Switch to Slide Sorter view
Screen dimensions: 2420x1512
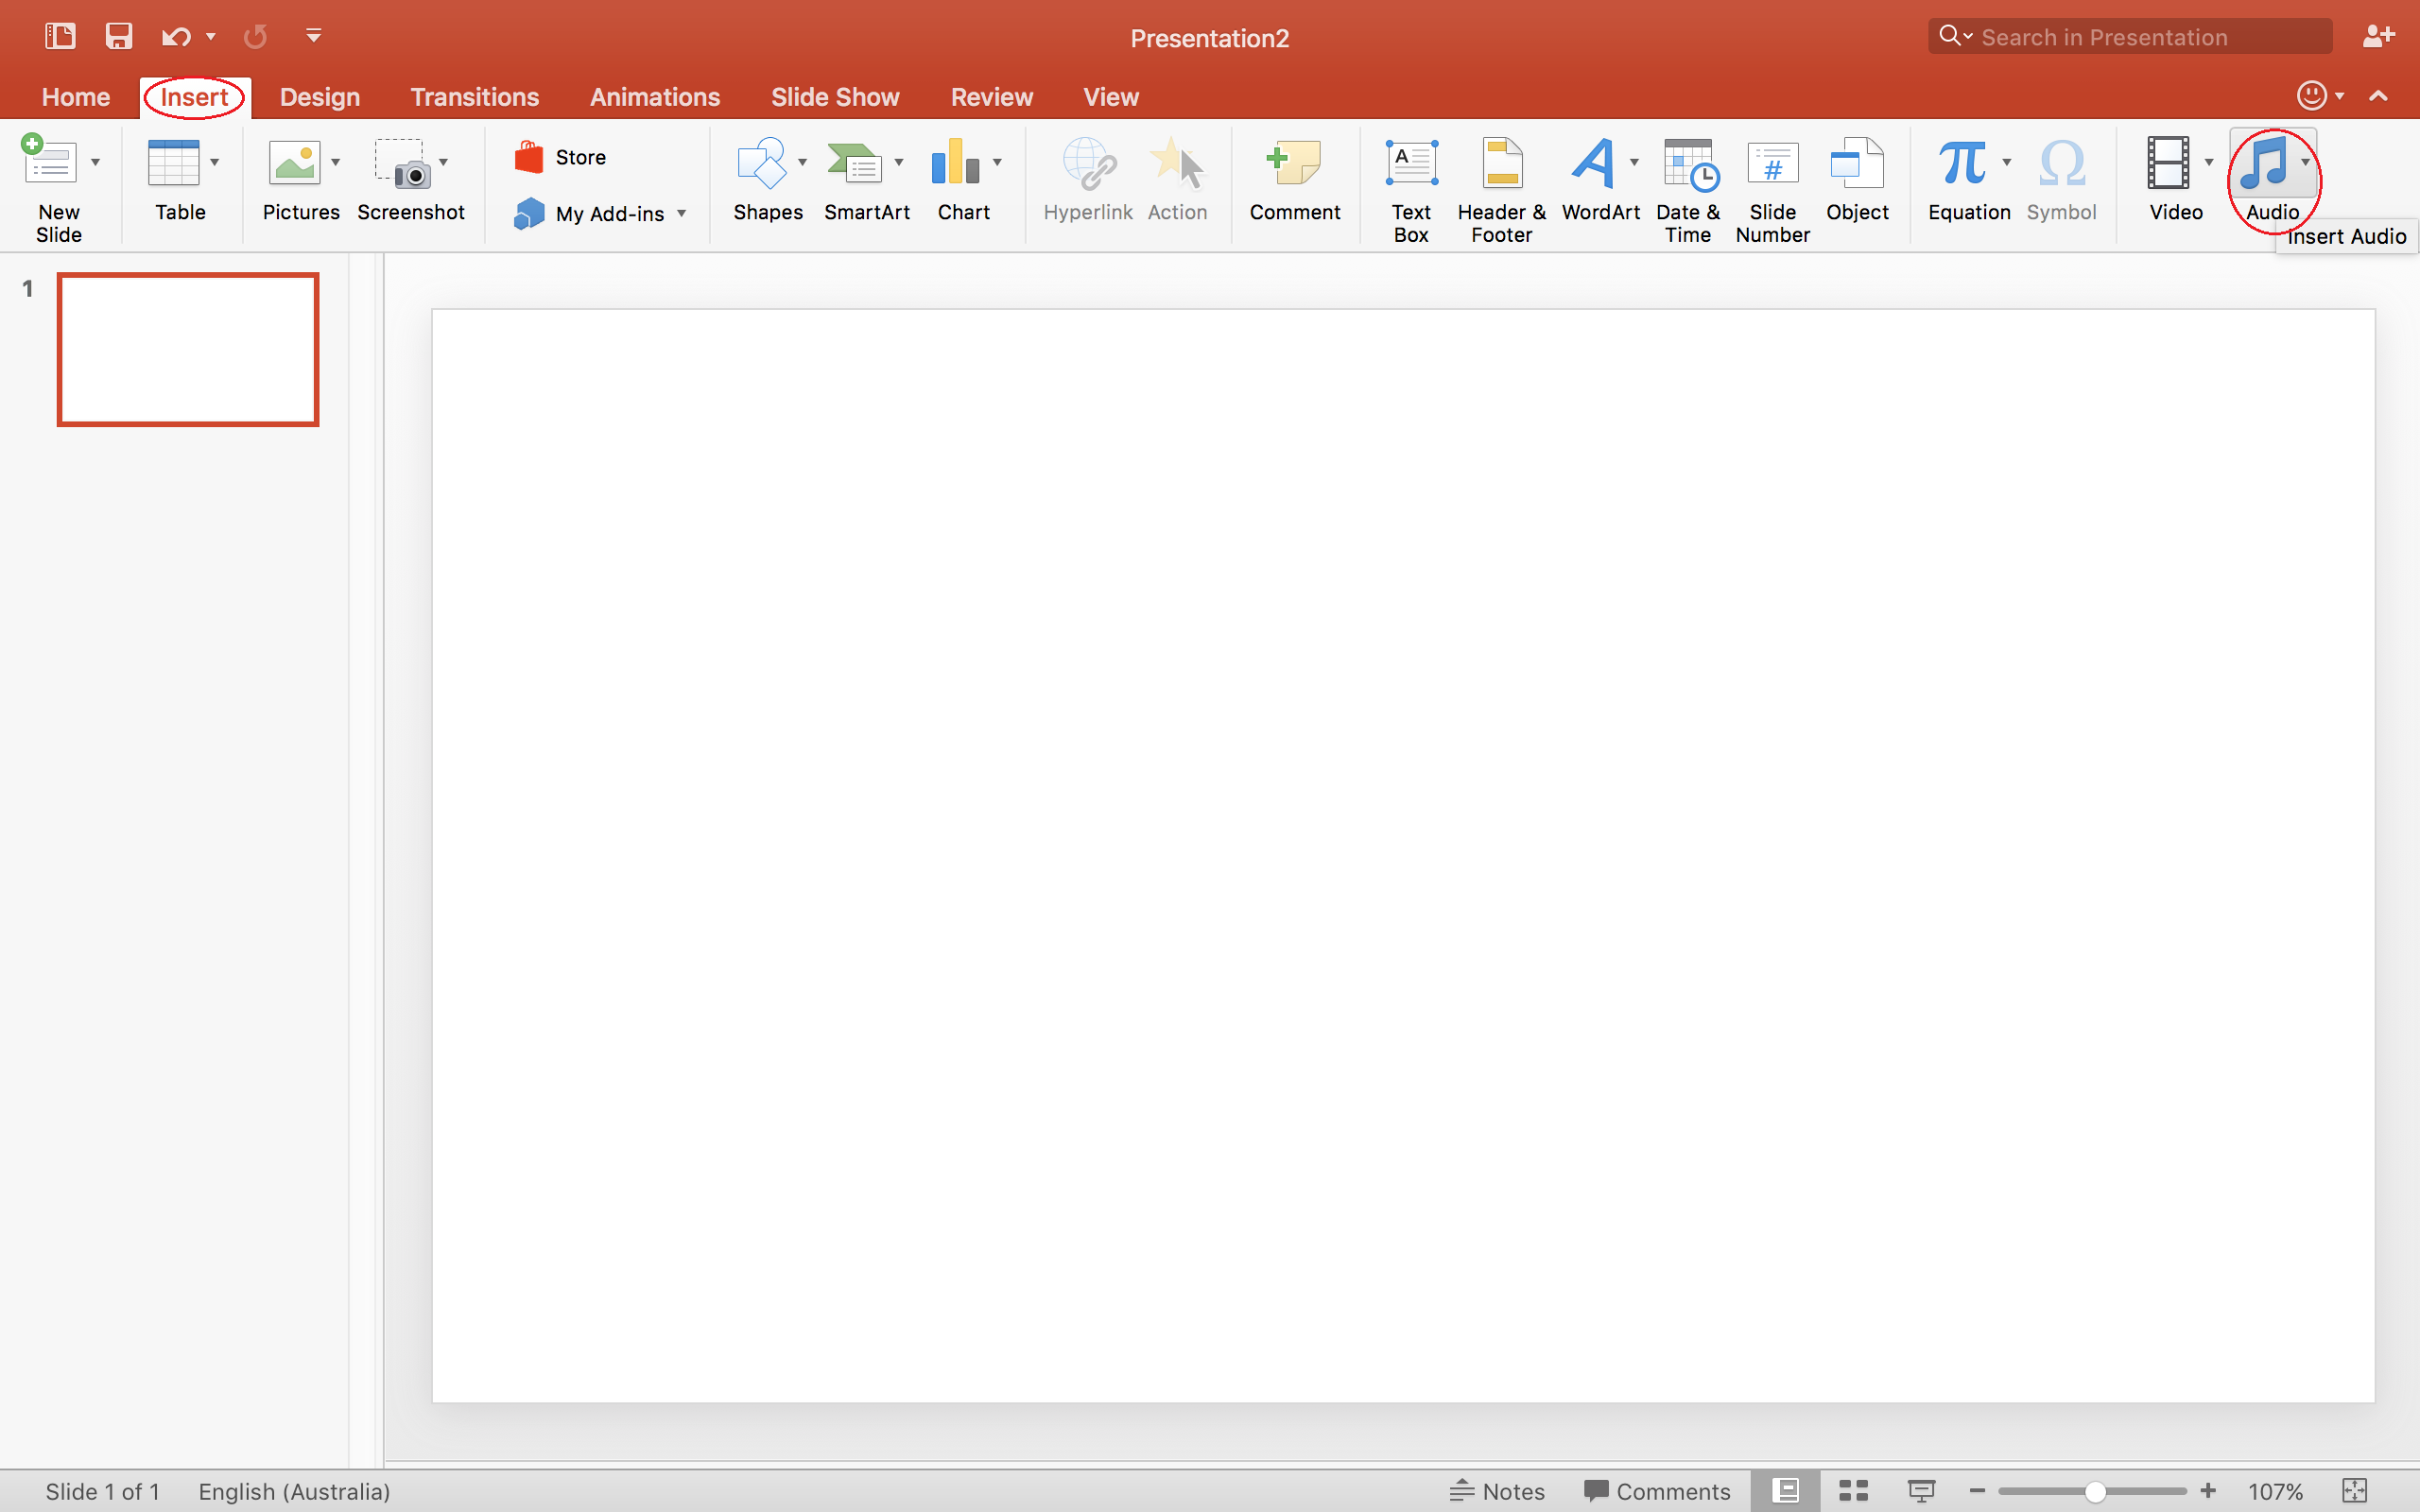(1853, 1491)
